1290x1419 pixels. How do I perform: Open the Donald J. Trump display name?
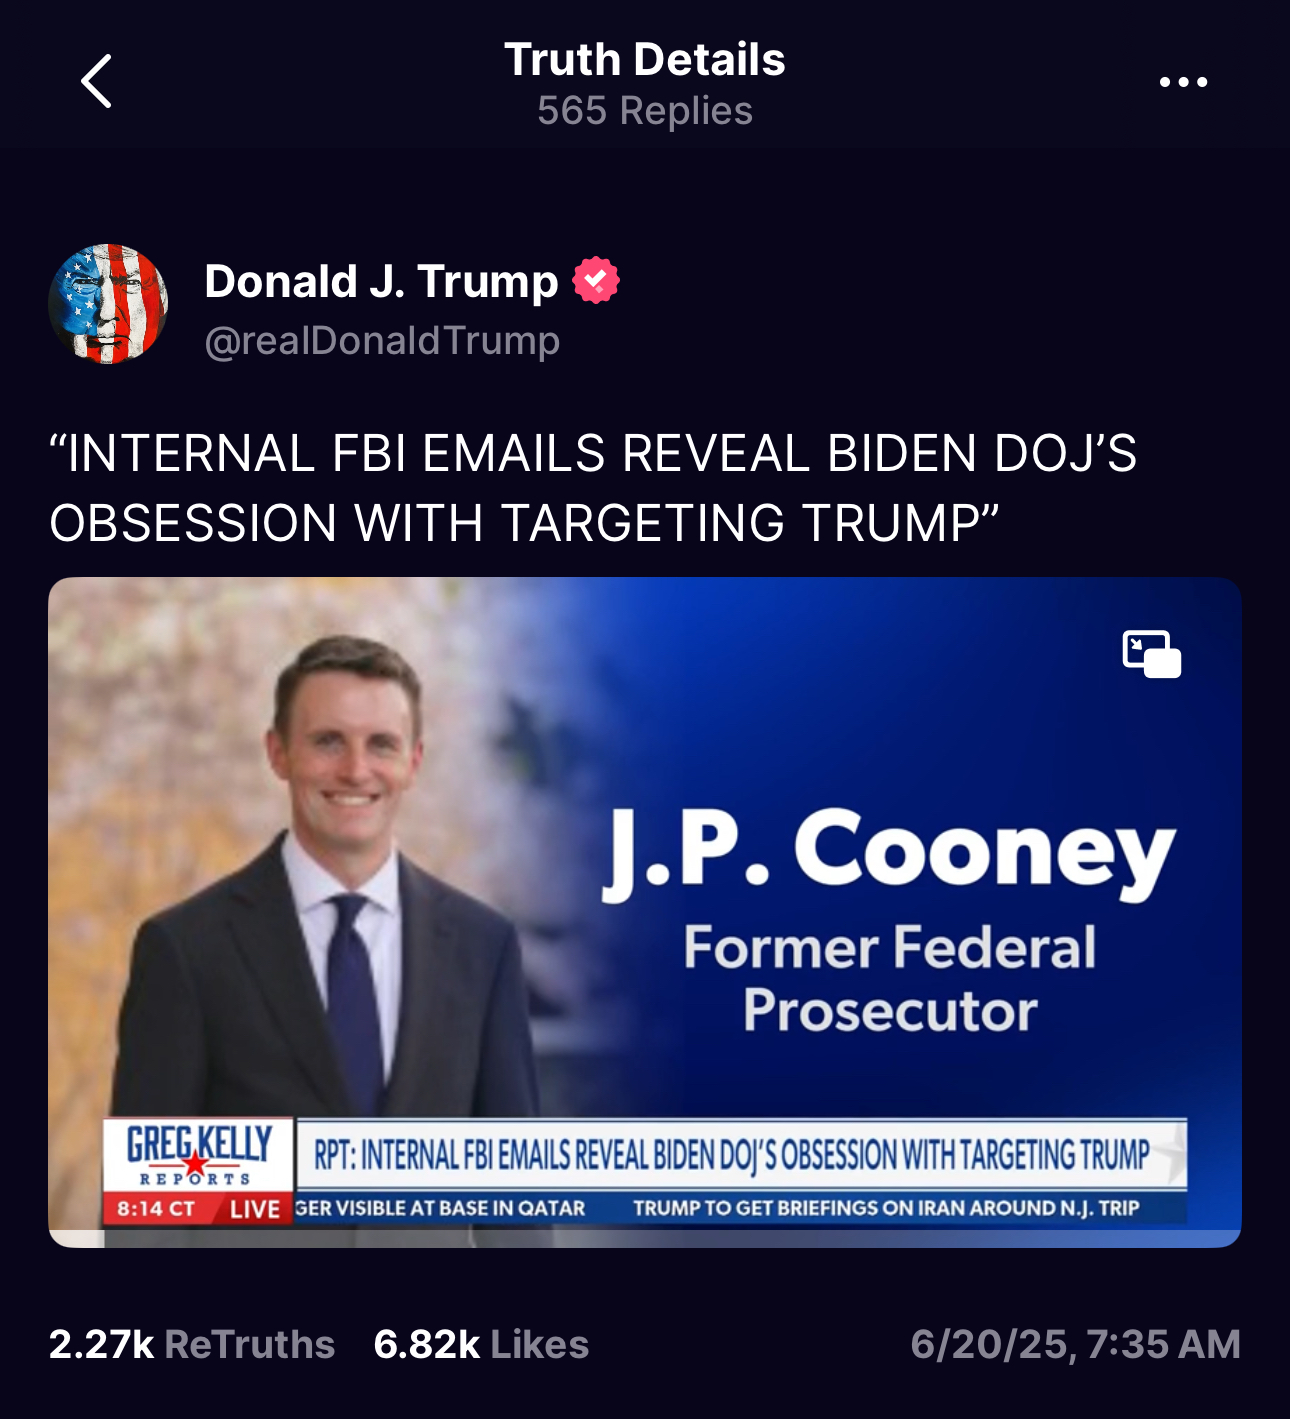(381, 281)
